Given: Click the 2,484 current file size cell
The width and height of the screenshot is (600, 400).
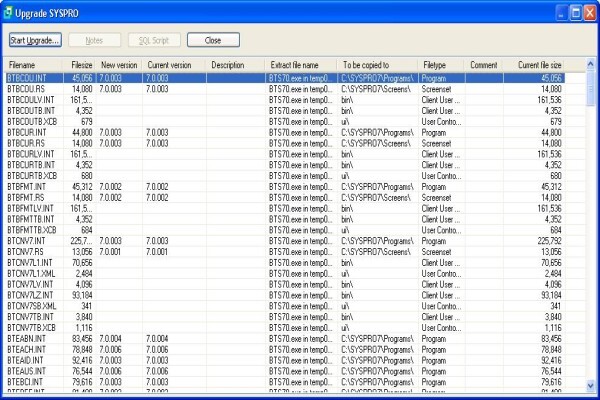Looking at the screenshot, I should click(x=553, y=274).
